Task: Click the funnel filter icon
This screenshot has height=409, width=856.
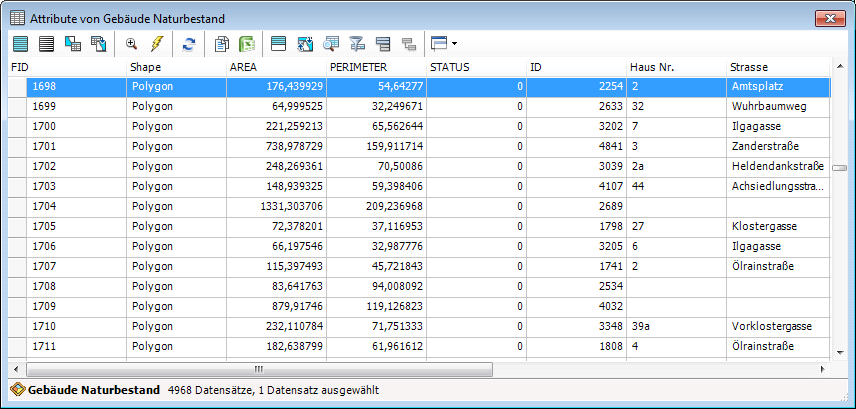Action: click(357, 44)
